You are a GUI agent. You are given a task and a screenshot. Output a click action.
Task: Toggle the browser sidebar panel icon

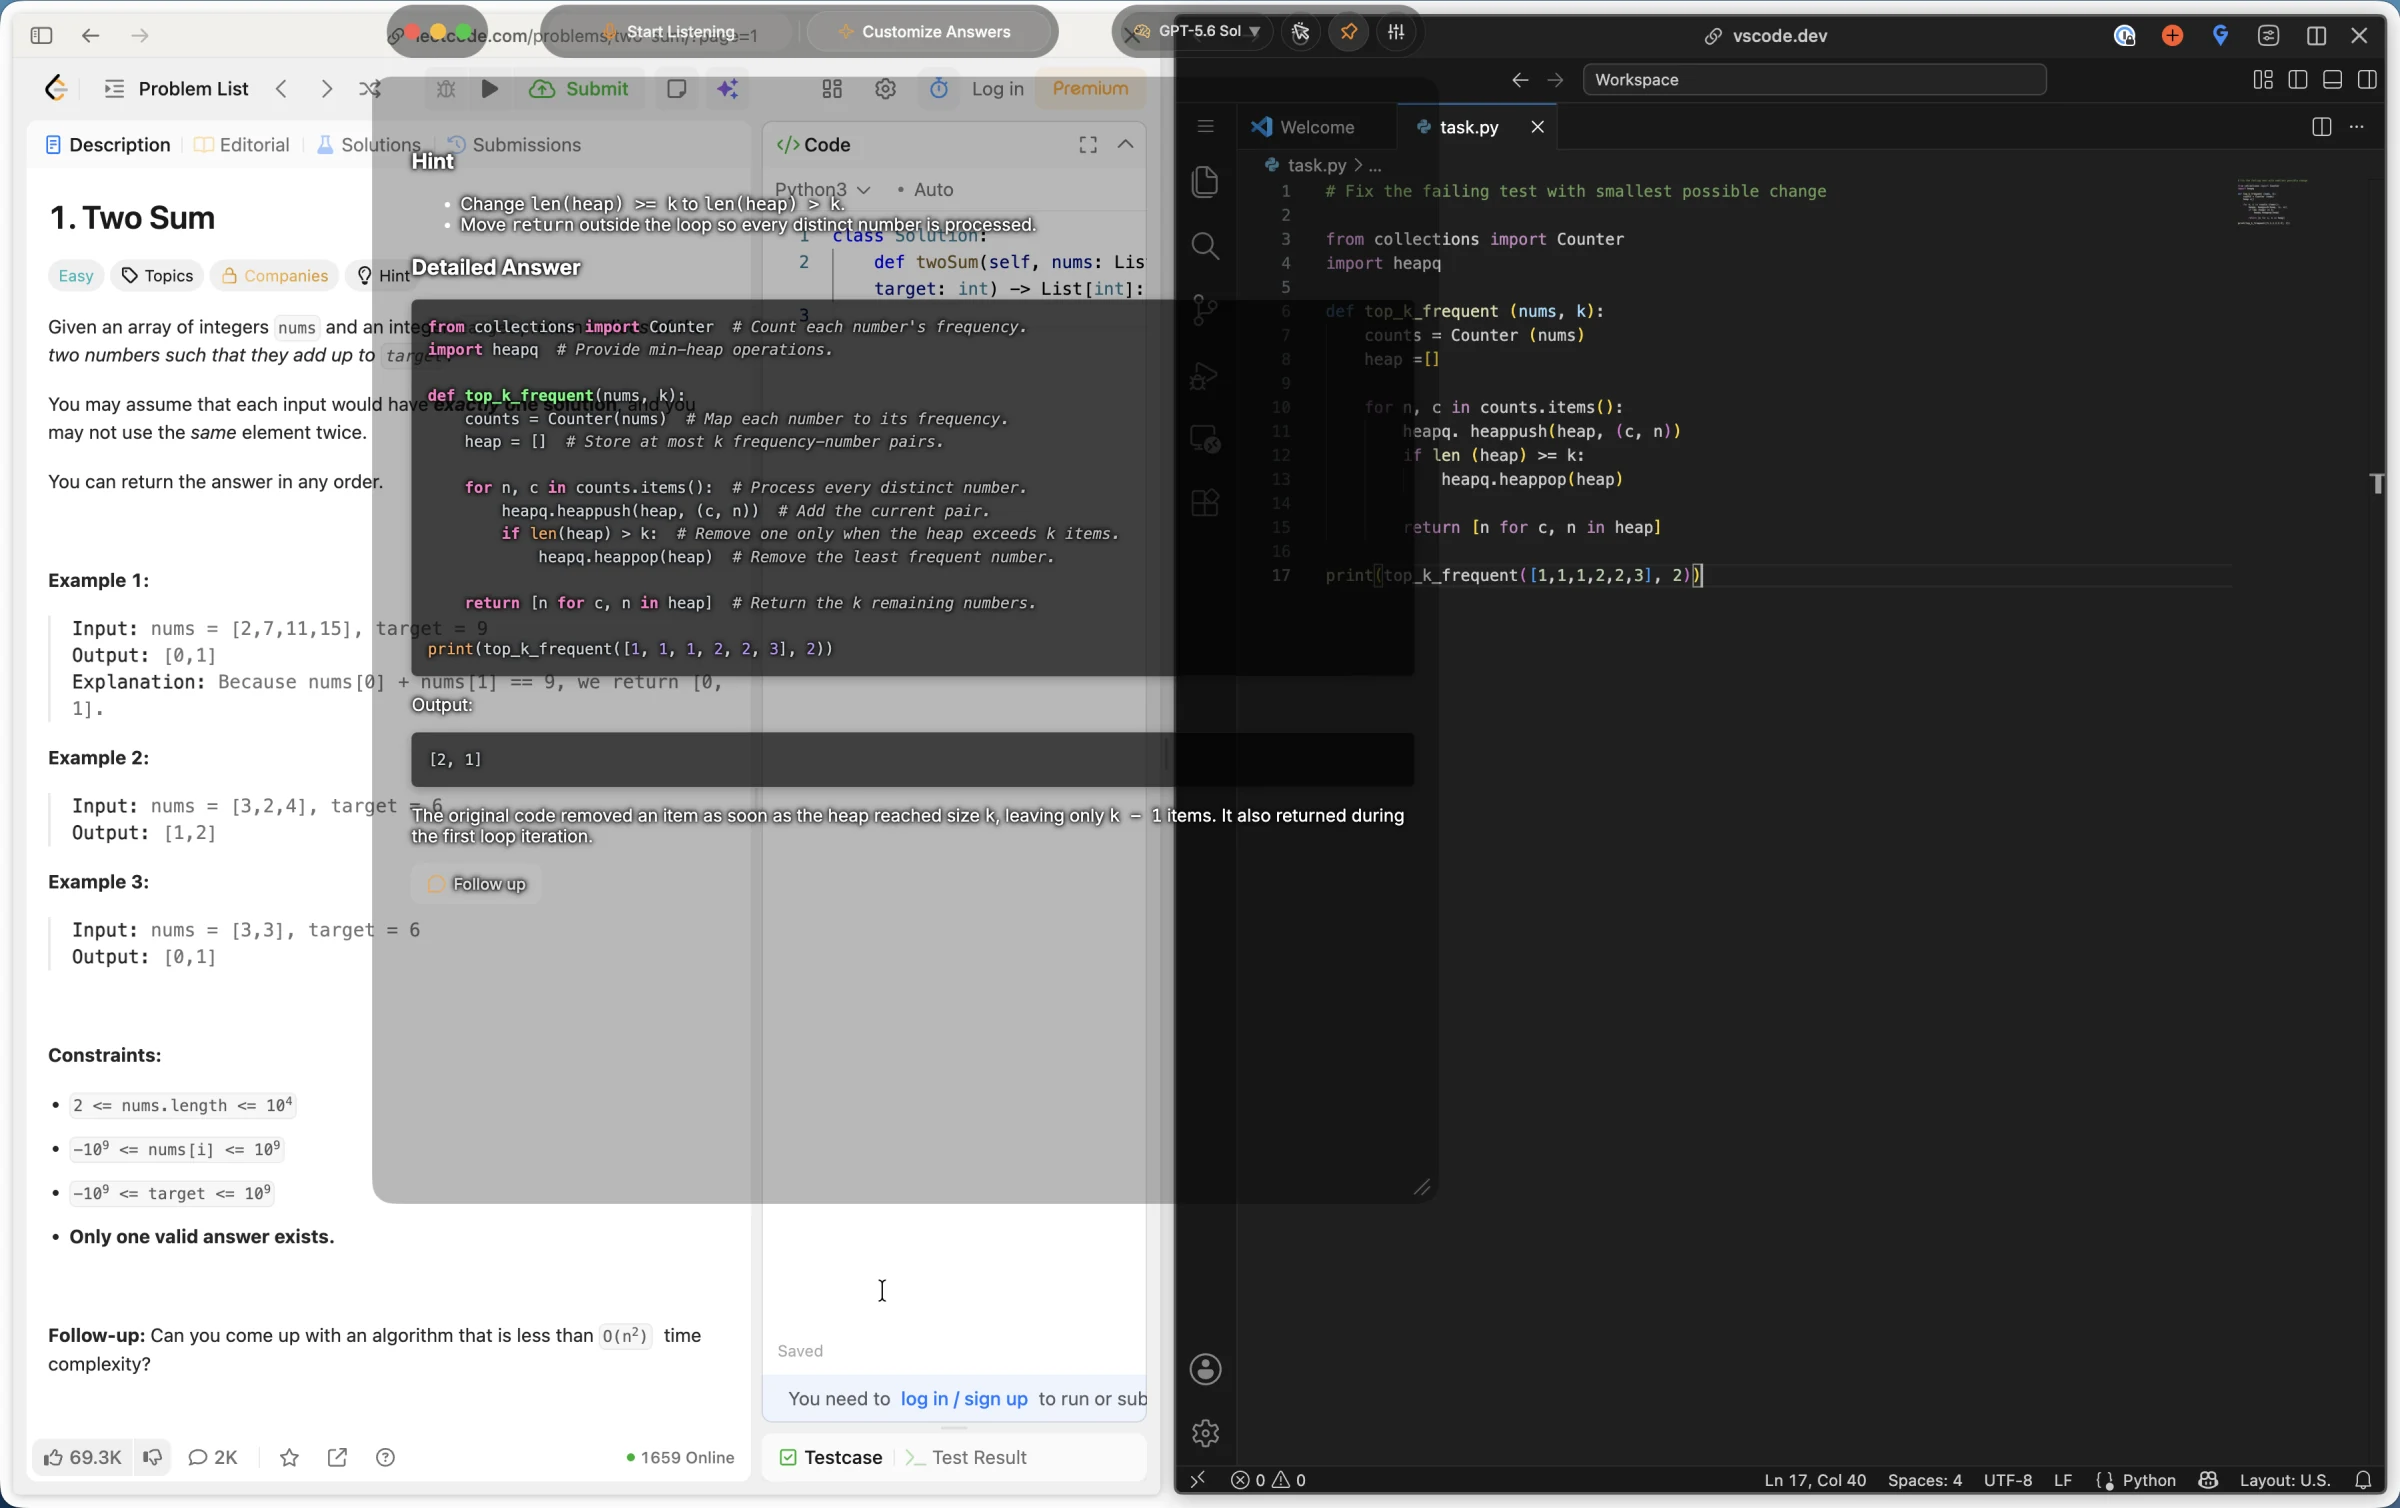41,36
